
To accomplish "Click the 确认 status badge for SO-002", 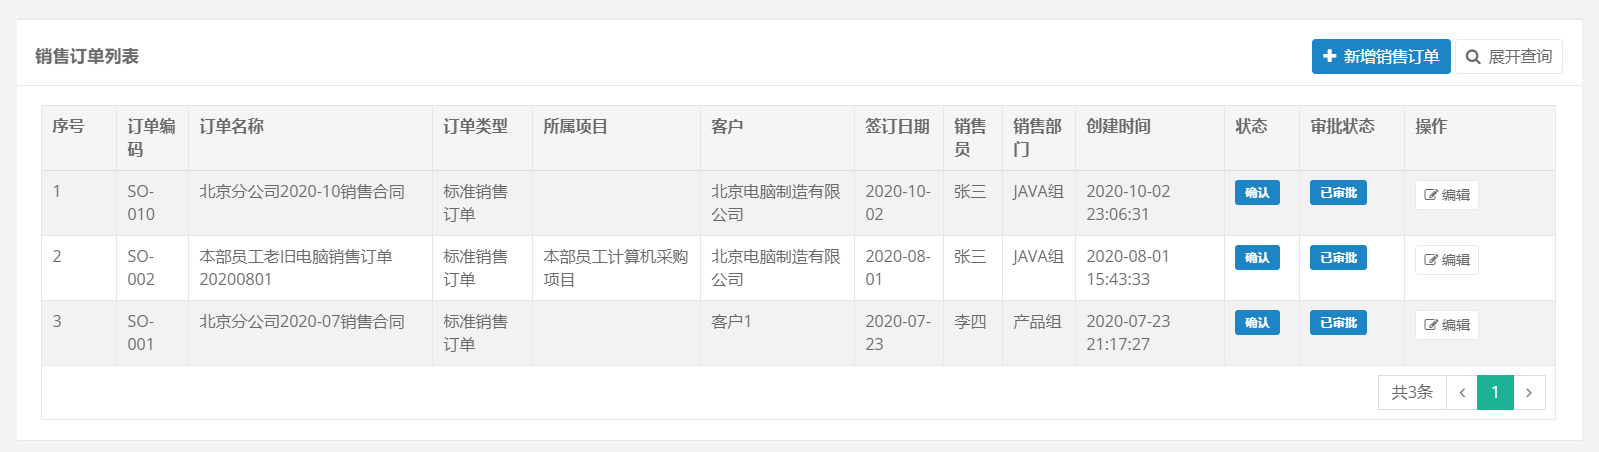I will pos(1257,258).
